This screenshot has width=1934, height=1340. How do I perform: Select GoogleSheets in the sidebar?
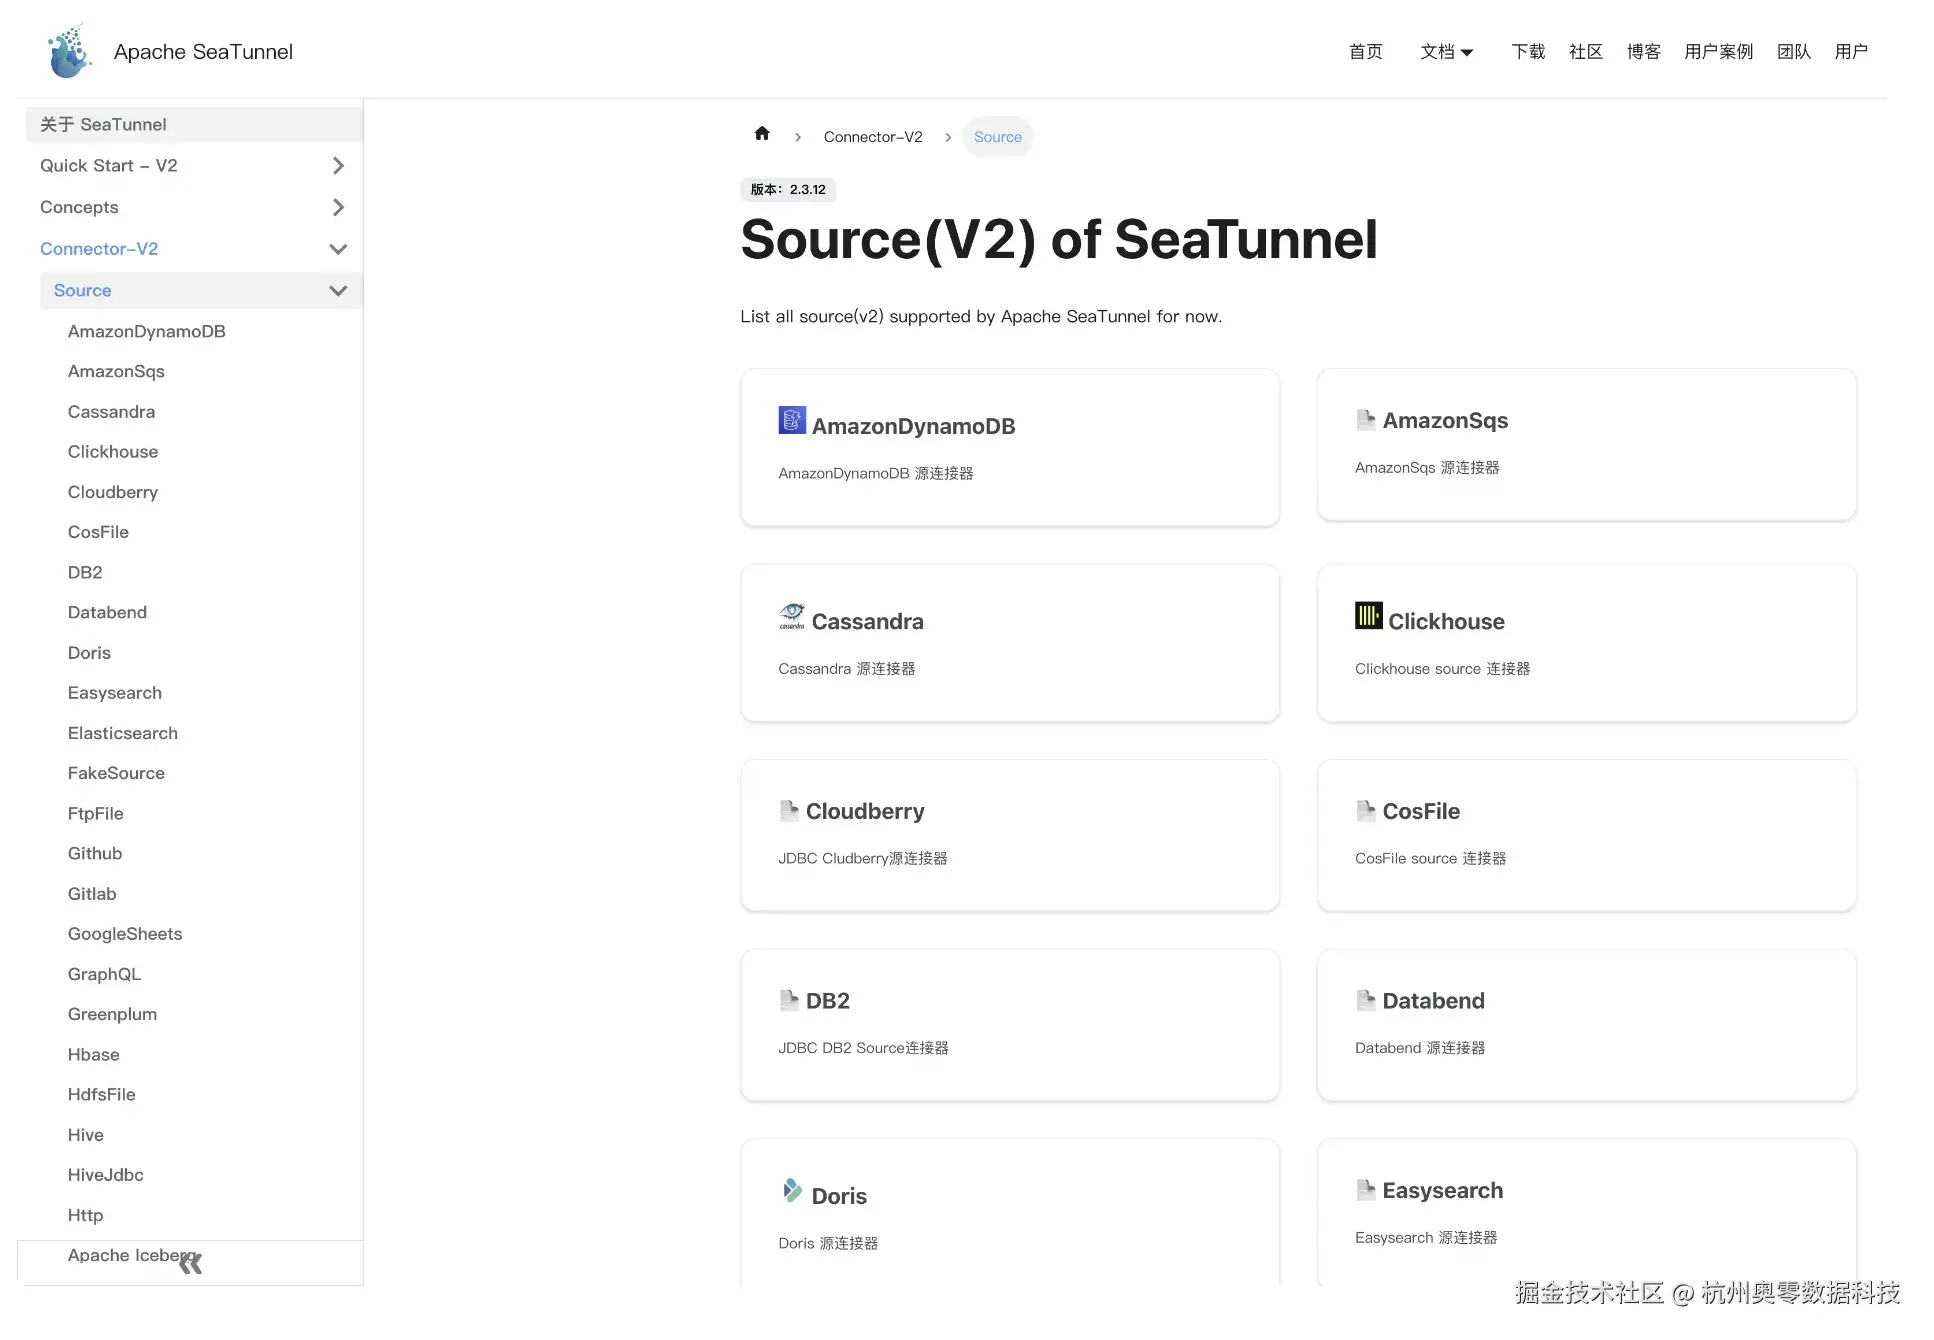point(125,934)
